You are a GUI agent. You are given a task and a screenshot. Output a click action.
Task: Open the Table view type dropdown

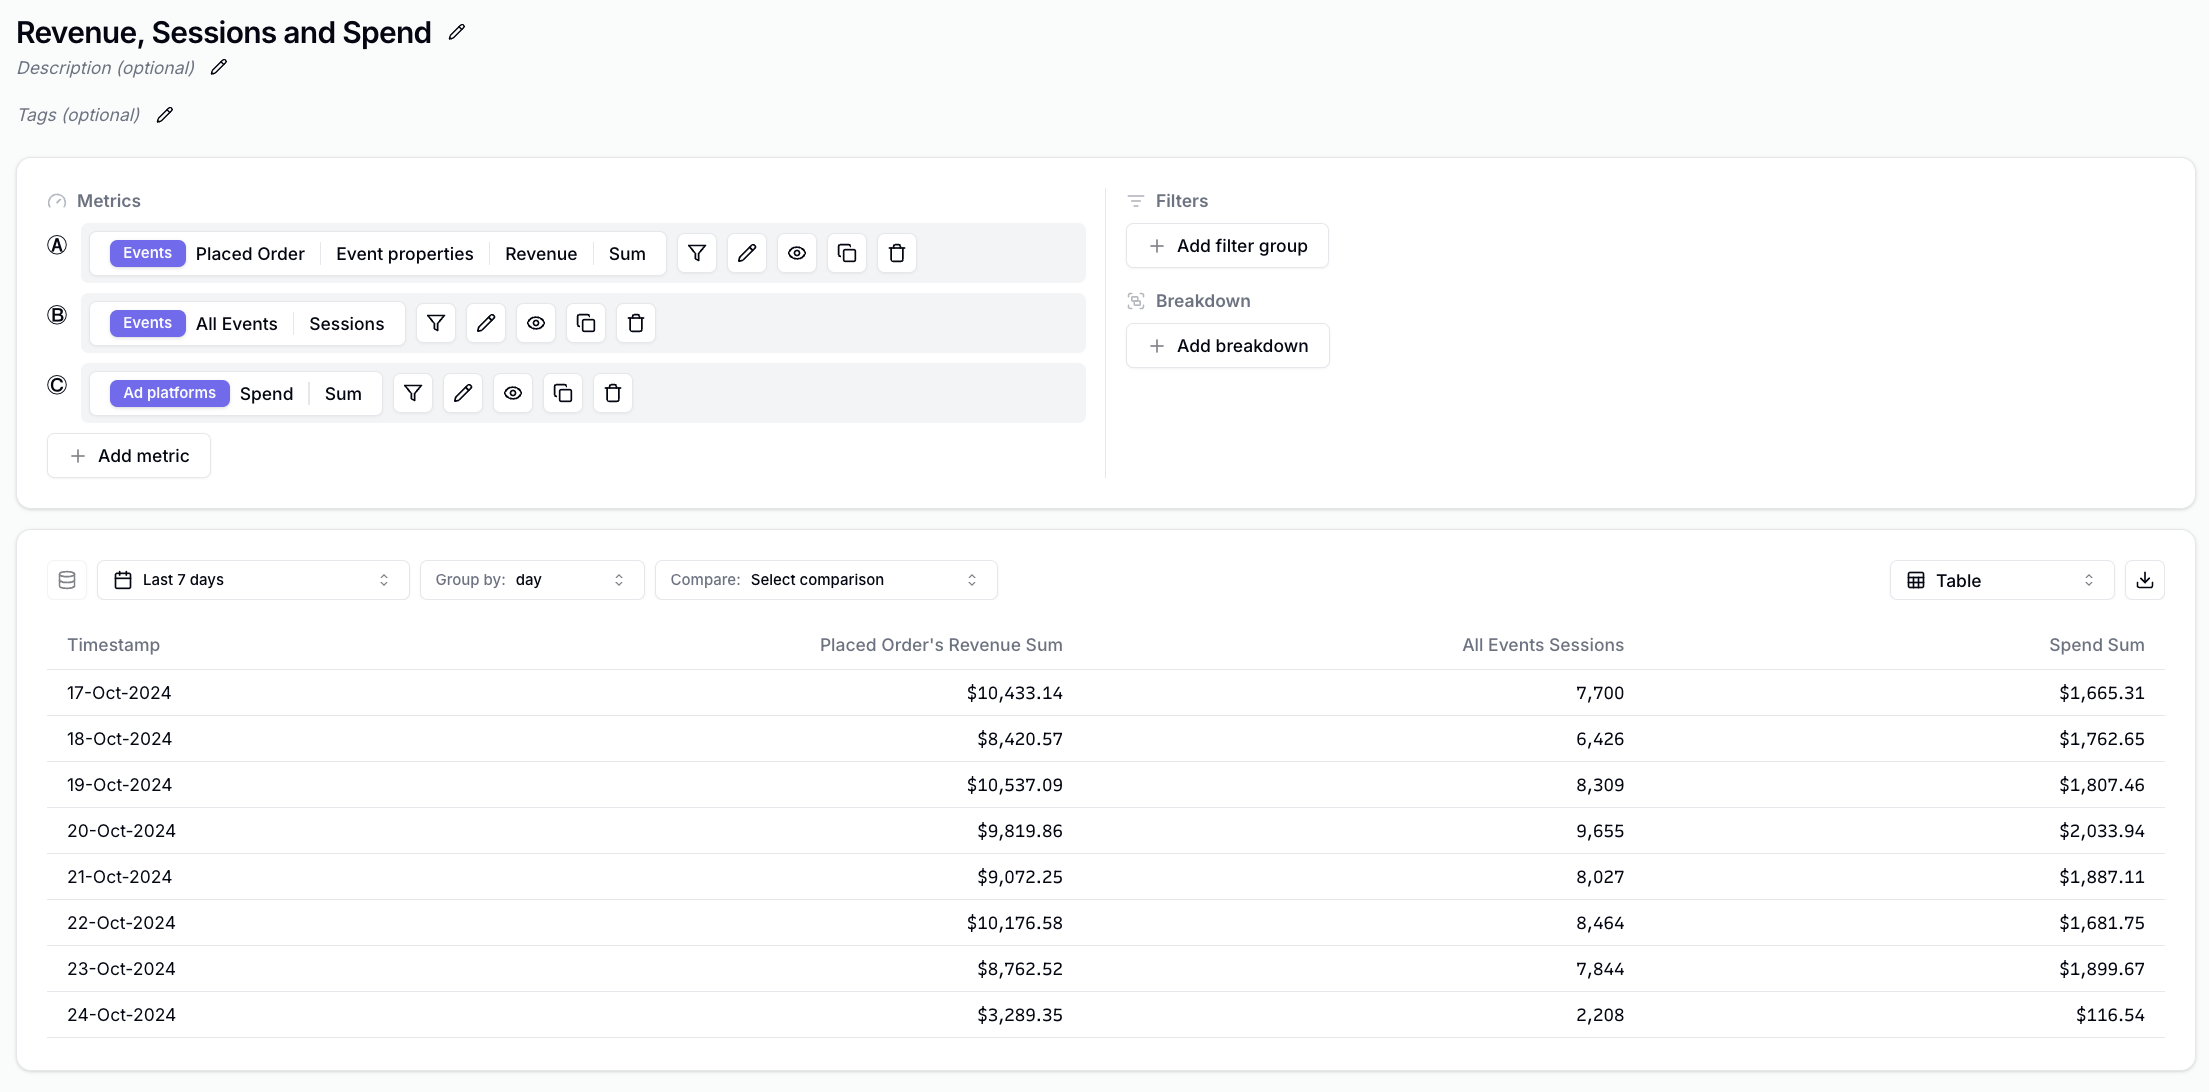2002,580
